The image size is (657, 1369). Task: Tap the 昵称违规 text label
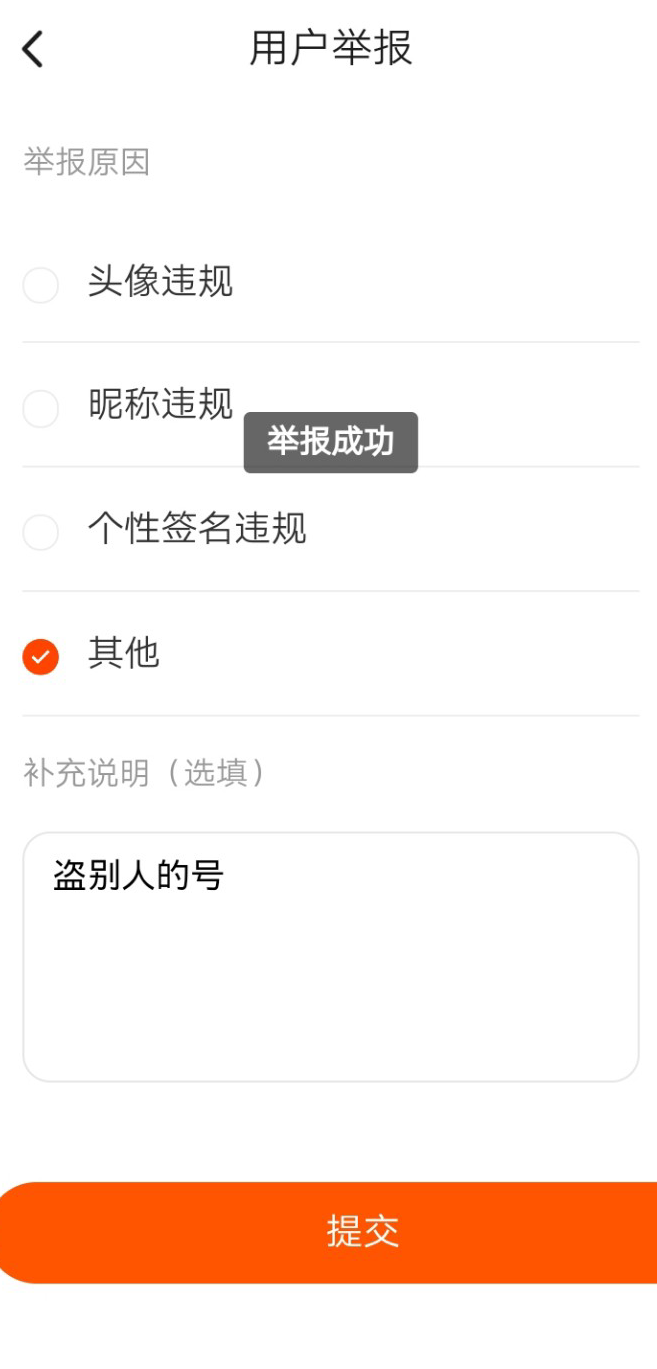click(x=160, y=404)
